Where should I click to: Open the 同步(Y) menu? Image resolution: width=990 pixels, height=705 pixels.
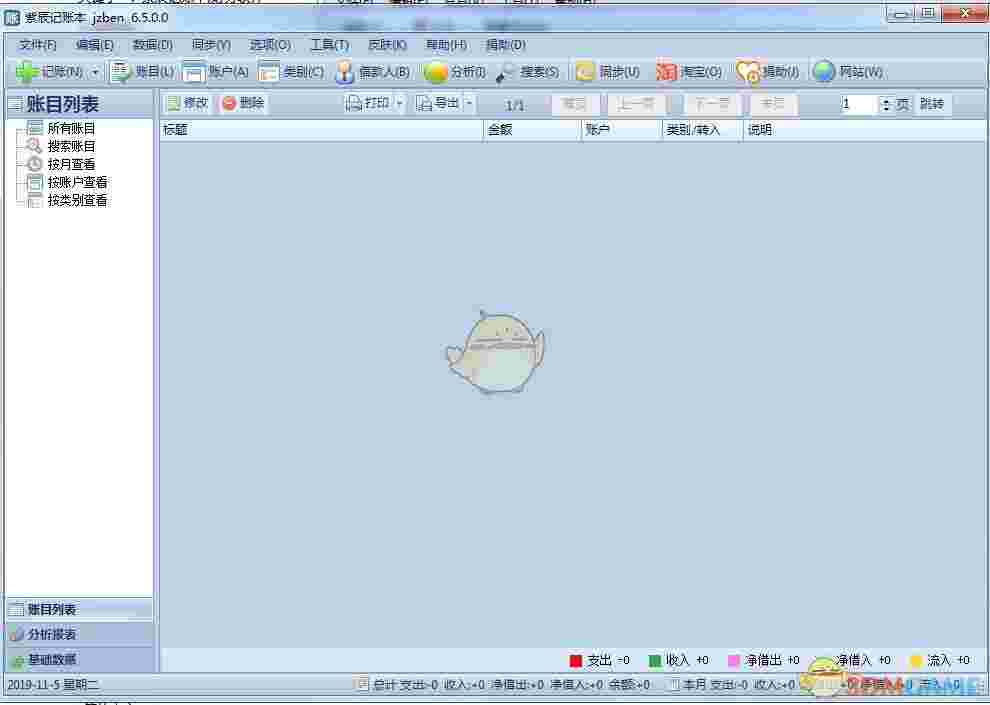(211, 45)
